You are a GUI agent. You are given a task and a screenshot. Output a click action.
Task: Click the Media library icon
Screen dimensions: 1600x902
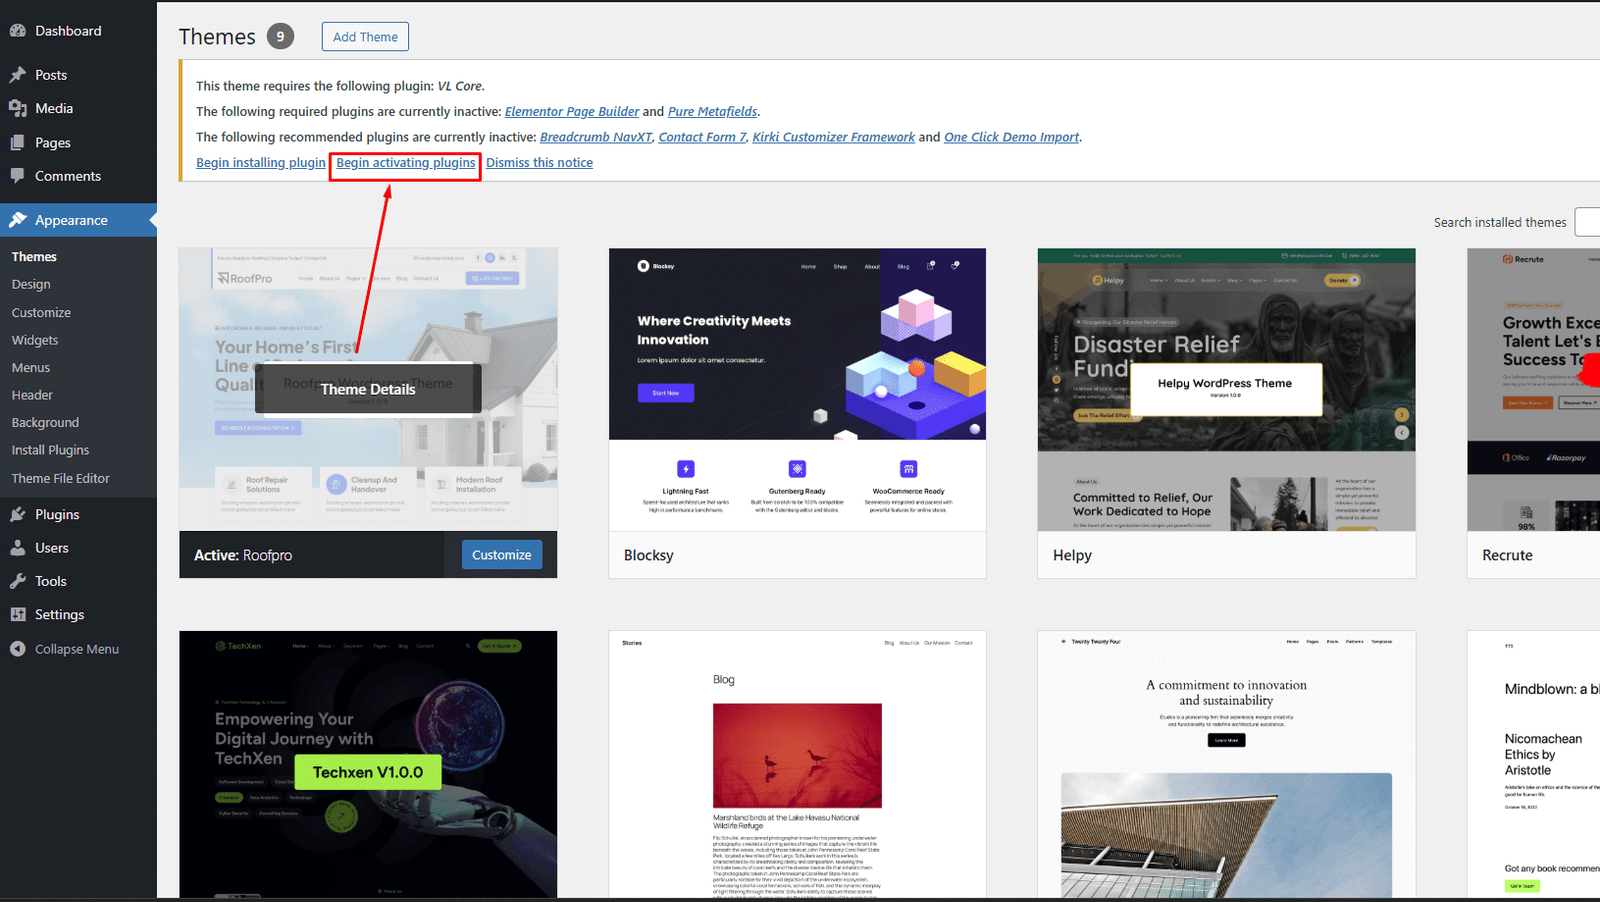(17, 108)
